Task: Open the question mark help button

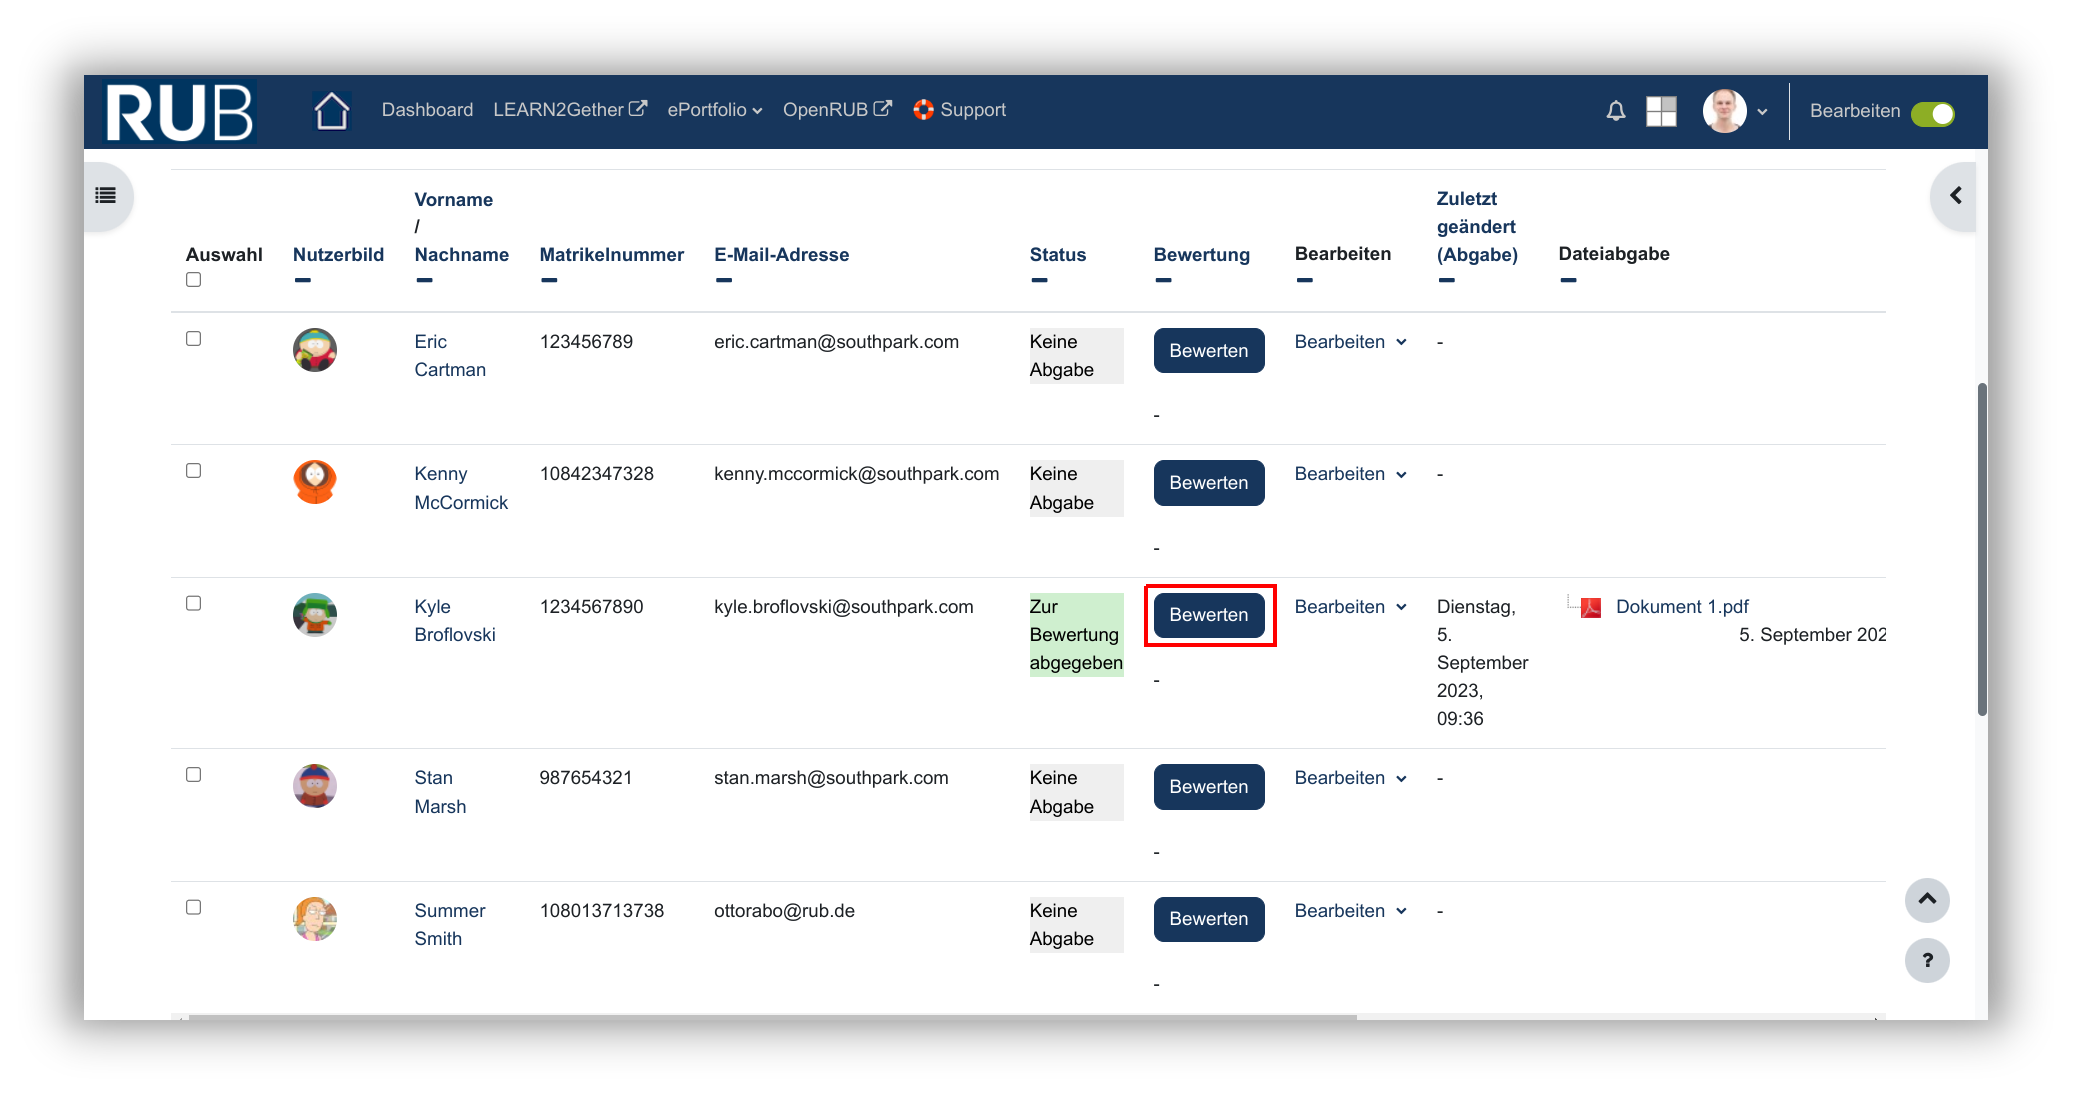Action: pos(1927,961)
